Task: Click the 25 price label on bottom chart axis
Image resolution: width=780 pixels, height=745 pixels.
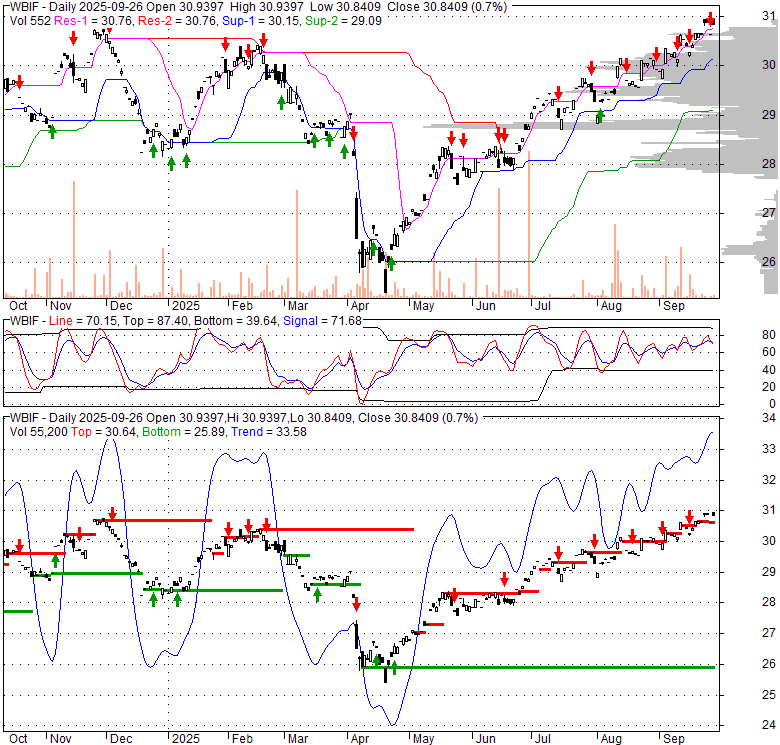Action: [x=769, y=695]
